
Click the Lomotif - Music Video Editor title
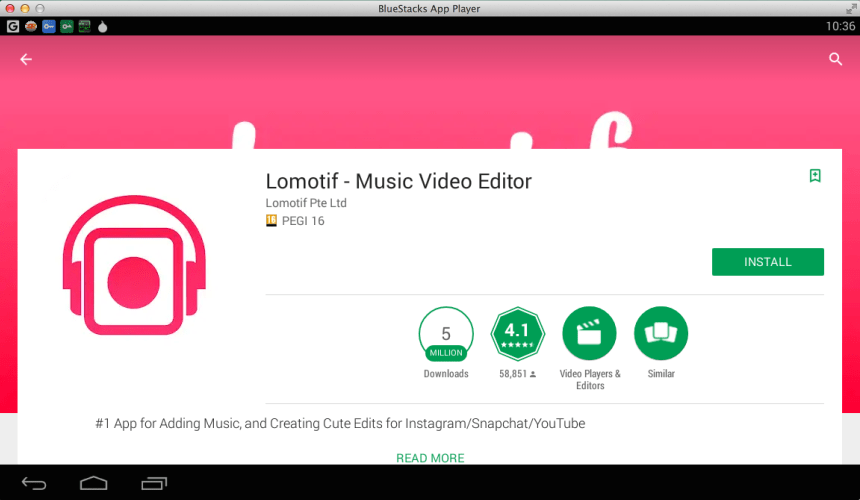coord(399,181)
